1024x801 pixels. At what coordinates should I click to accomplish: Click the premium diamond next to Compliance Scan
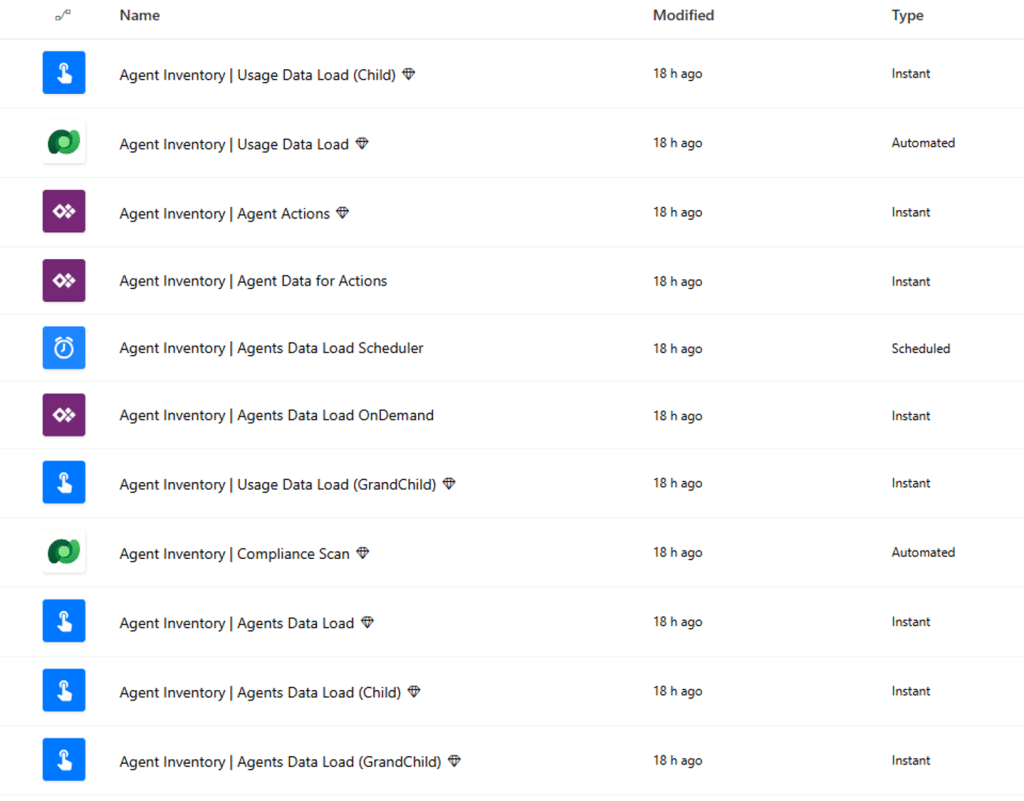click(x=363, y=553)
